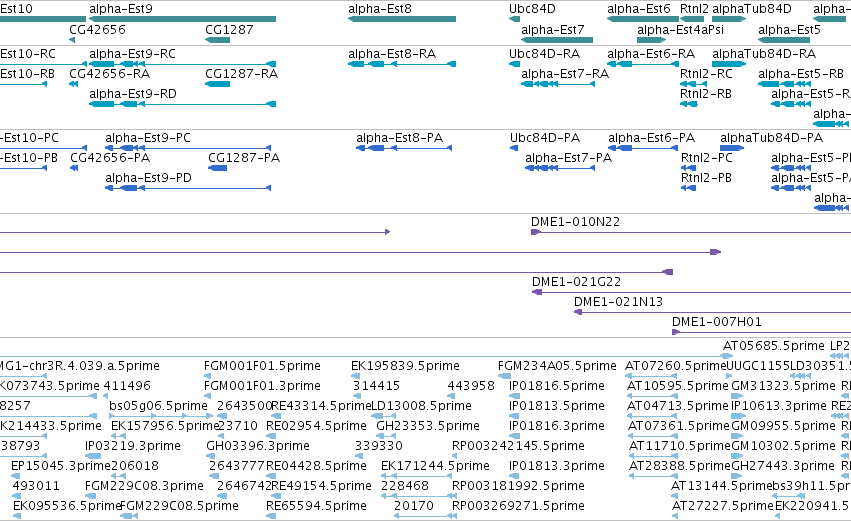Click EST bs05g06.5prime

click(x=158, y=406)
